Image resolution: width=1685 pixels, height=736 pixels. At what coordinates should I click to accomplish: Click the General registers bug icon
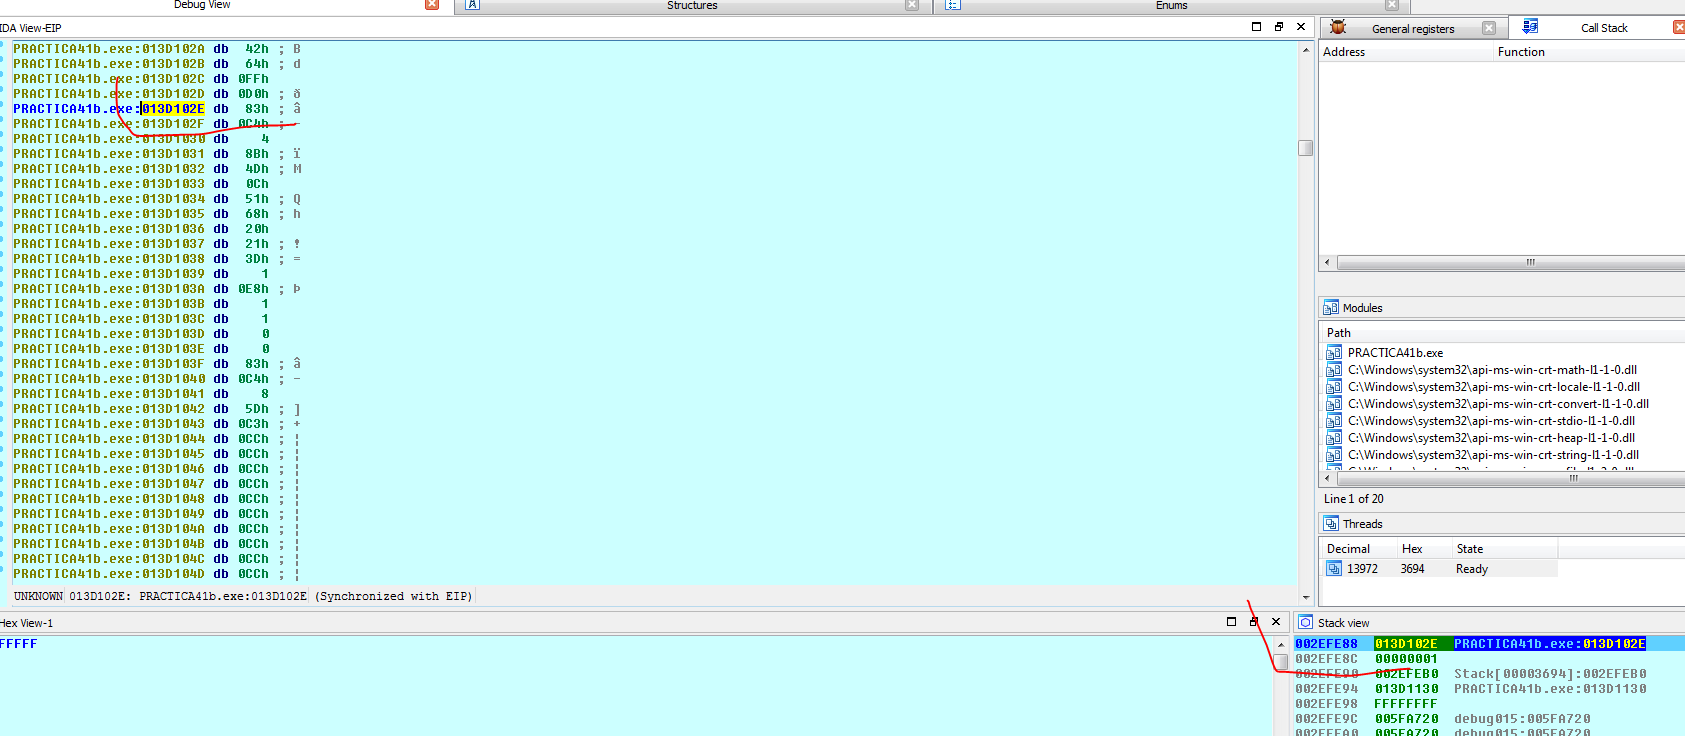click(1338, 28)
